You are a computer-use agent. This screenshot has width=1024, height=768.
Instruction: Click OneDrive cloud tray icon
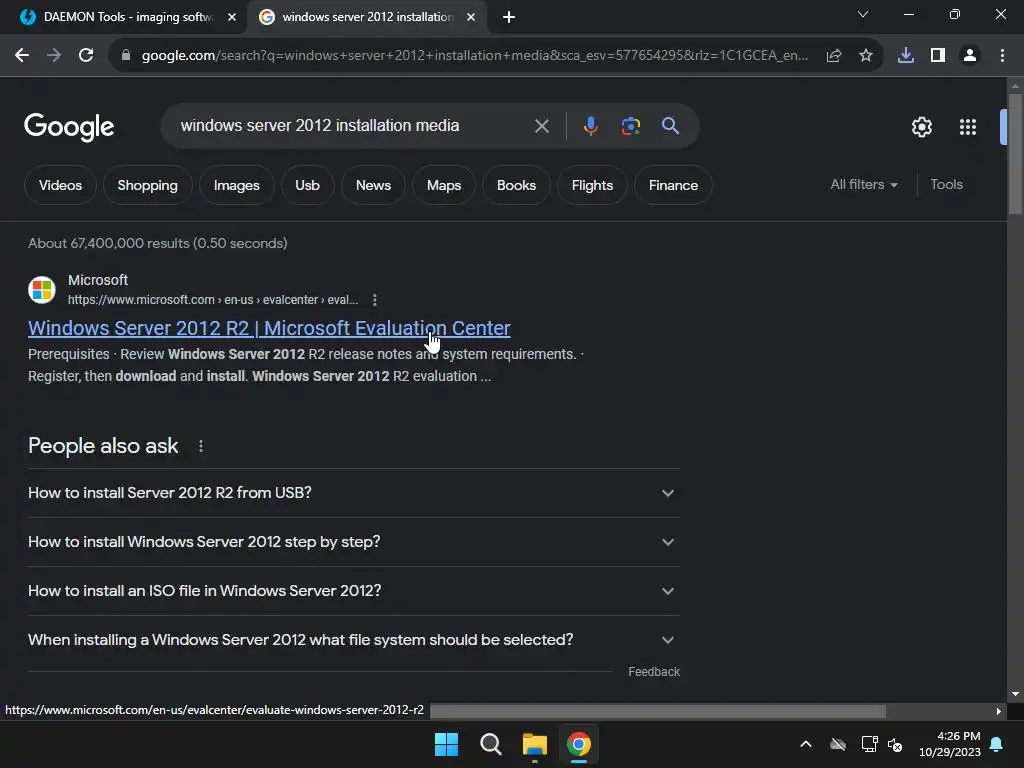[838, 744]
